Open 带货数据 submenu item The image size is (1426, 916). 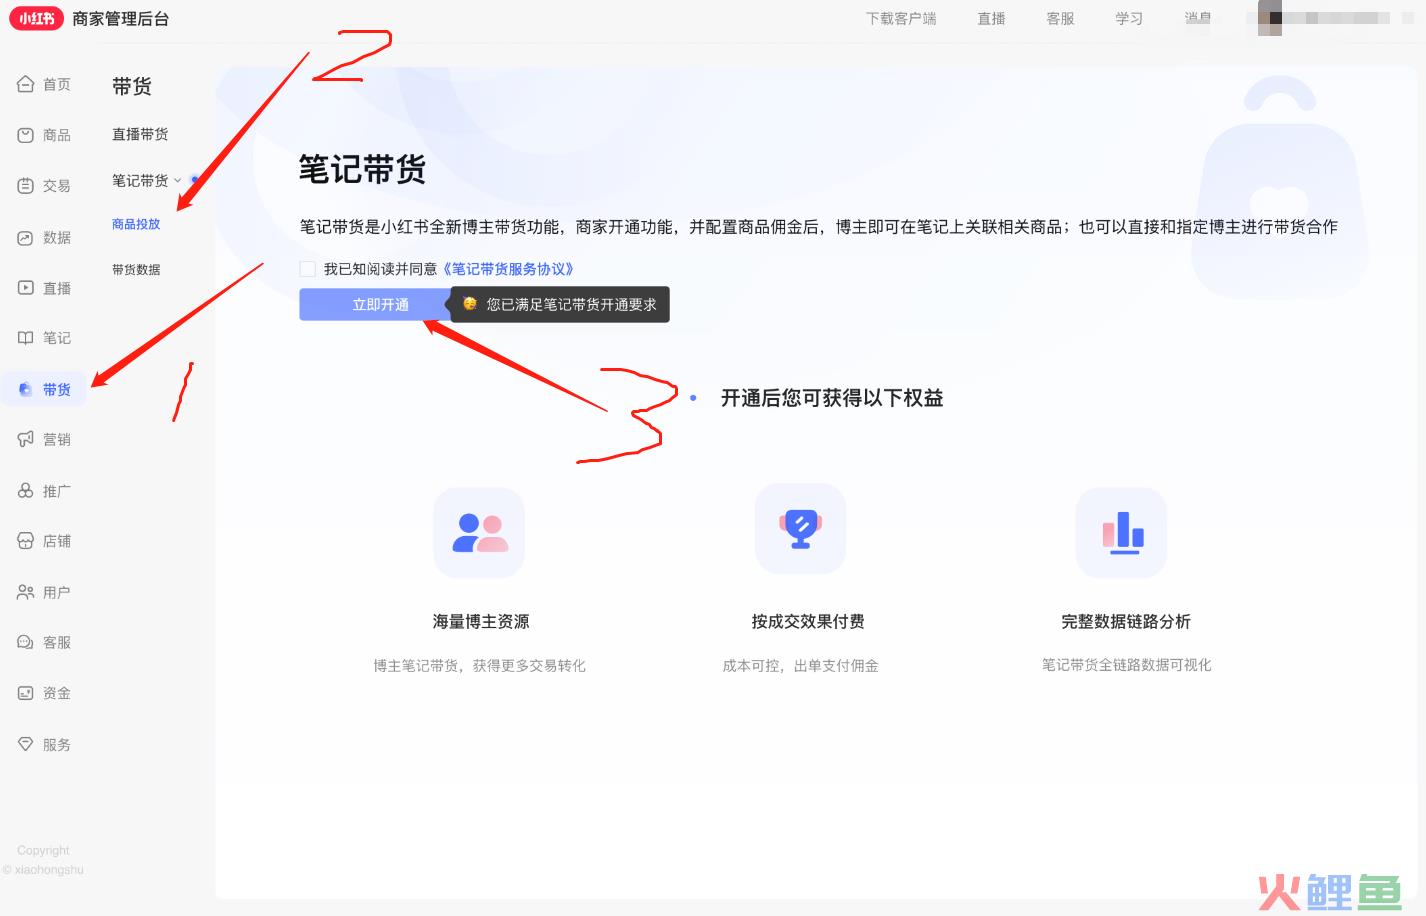(x=136, y=270)
